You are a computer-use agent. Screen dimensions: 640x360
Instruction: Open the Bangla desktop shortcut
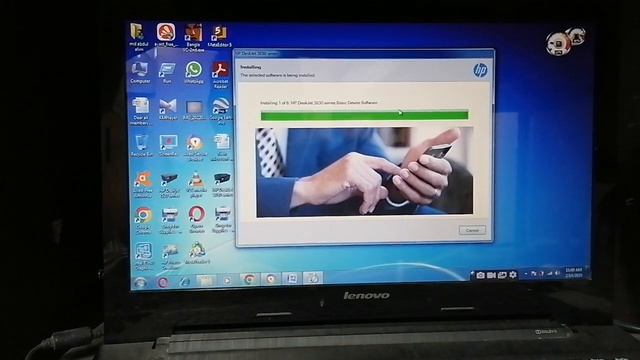click(193, 38)
